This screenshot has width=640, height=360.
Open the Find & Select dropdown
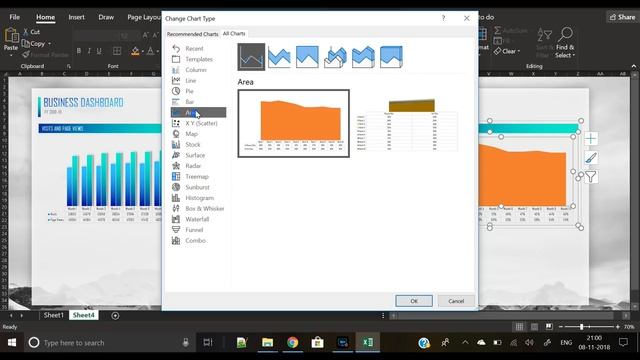(565, 43)
